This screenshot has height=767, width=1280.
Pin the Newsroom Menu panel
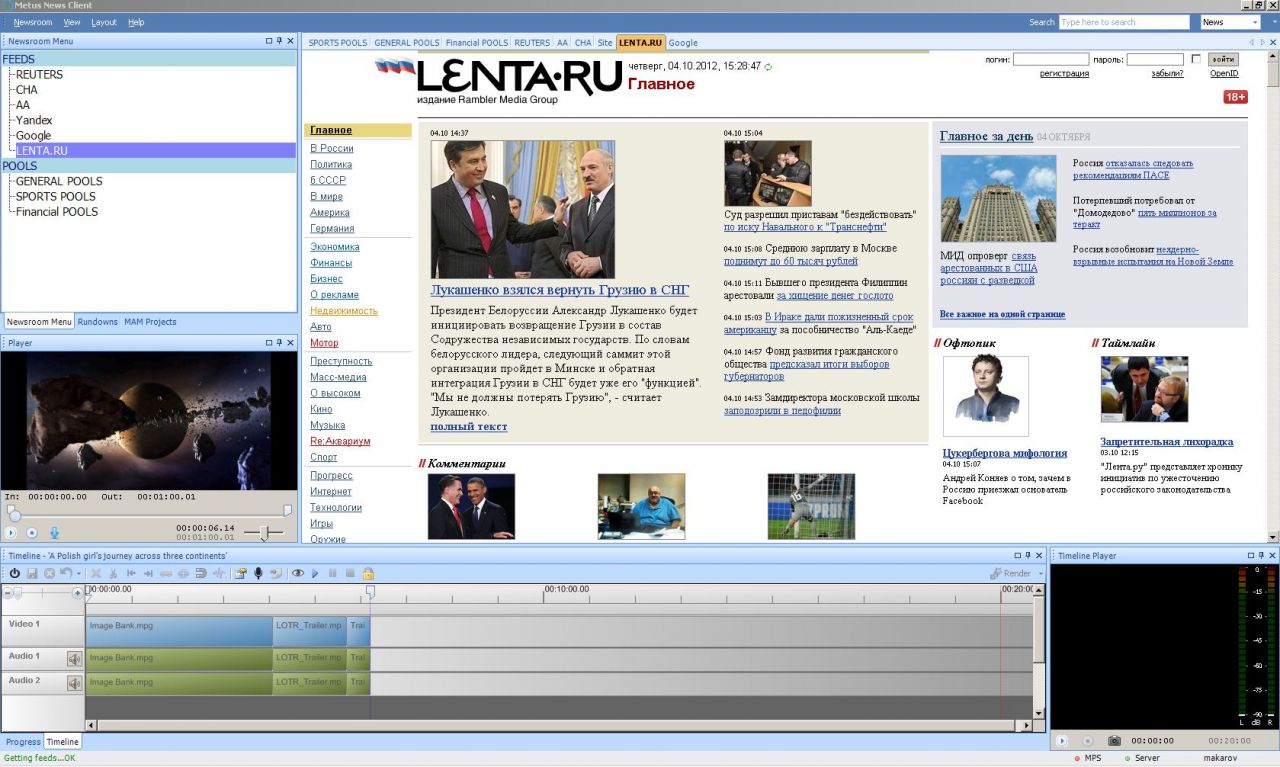[x=279, y=41]
